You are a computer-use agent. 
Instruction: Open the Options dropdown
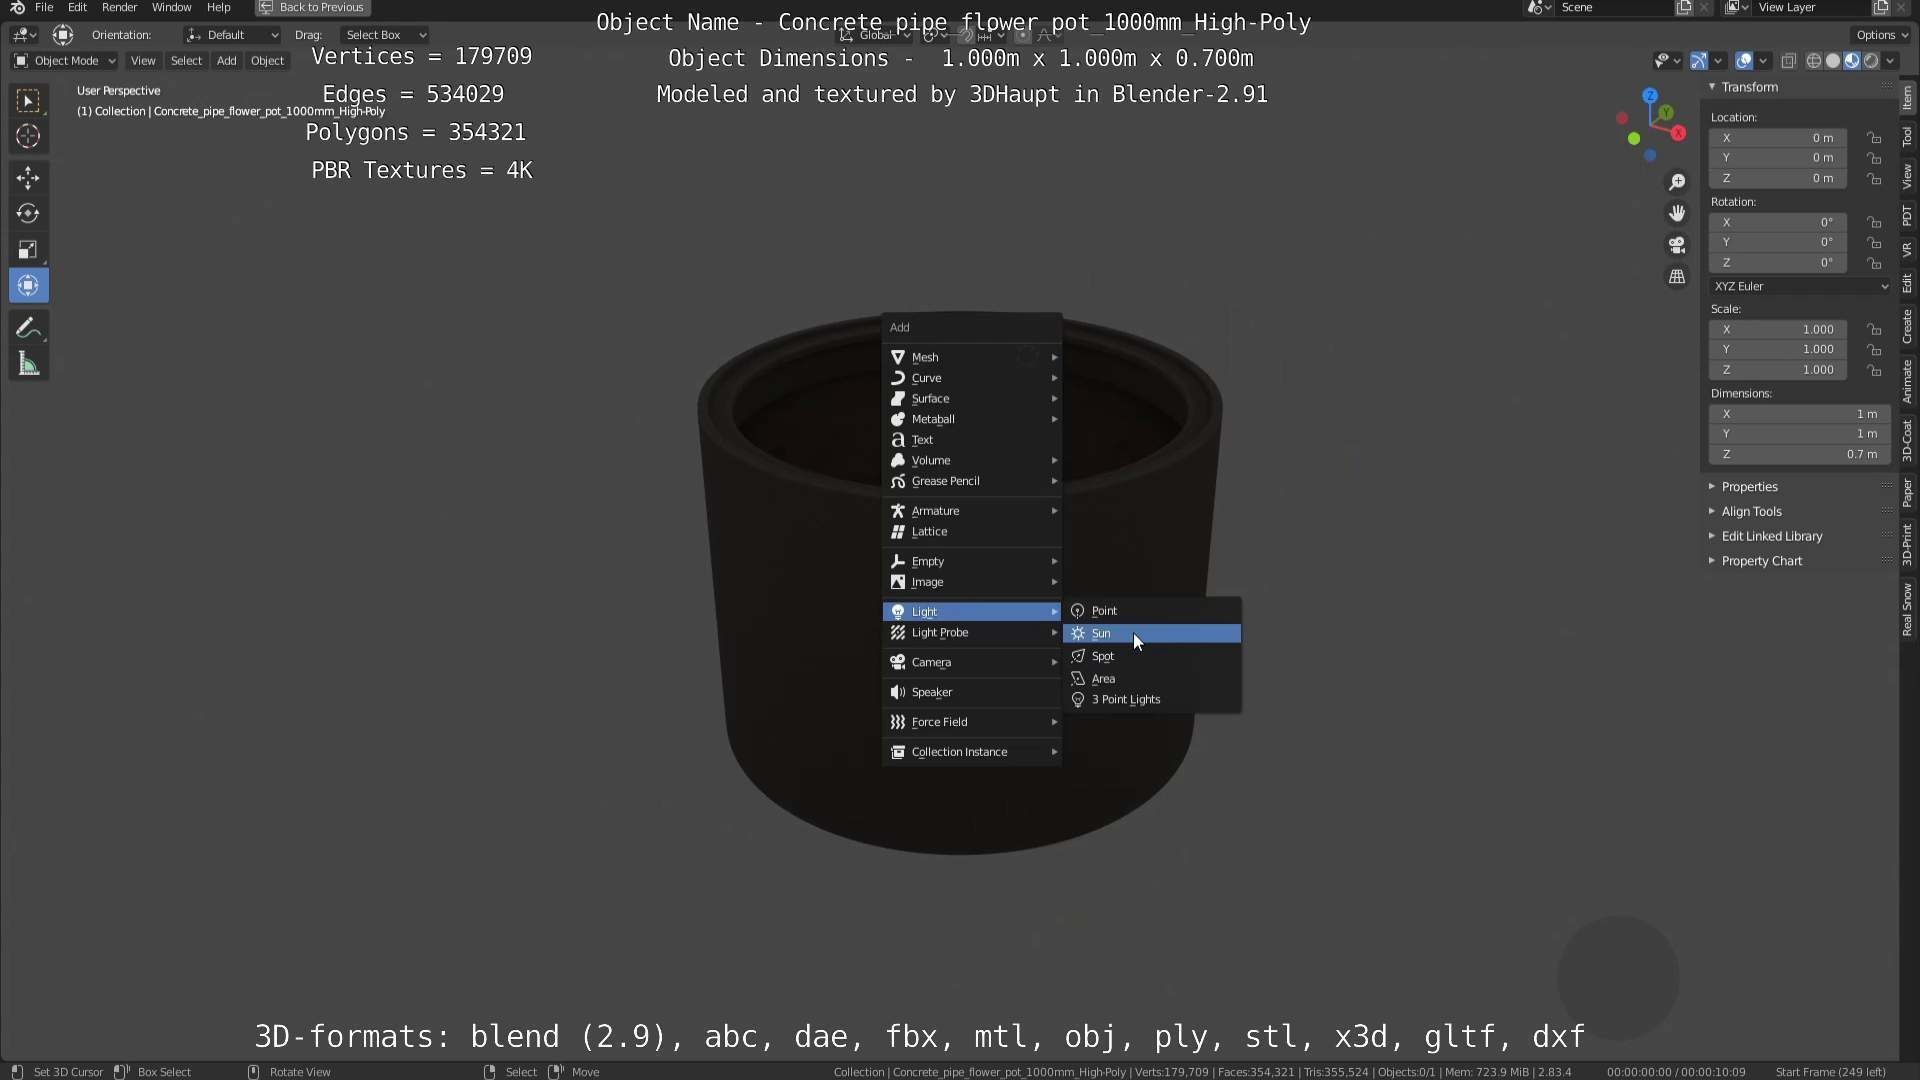pos(1882,35)
